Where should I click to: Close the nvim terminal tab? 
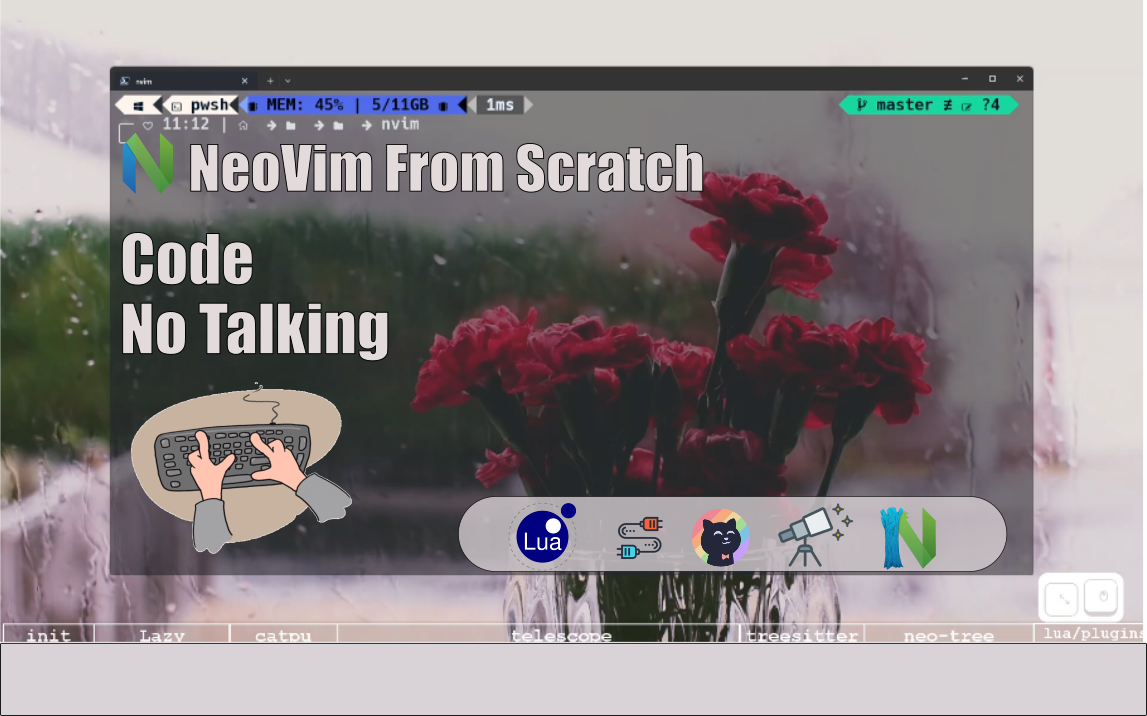[244, 81]
